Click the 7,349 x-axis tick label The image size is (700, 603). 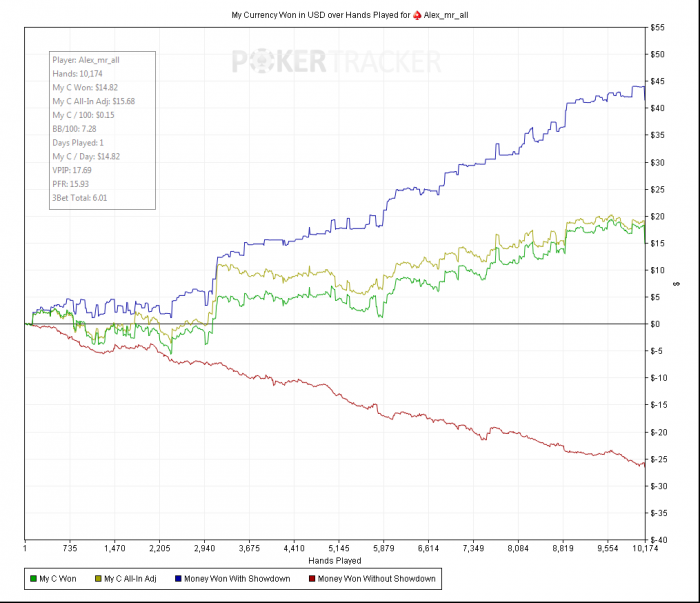473,548
